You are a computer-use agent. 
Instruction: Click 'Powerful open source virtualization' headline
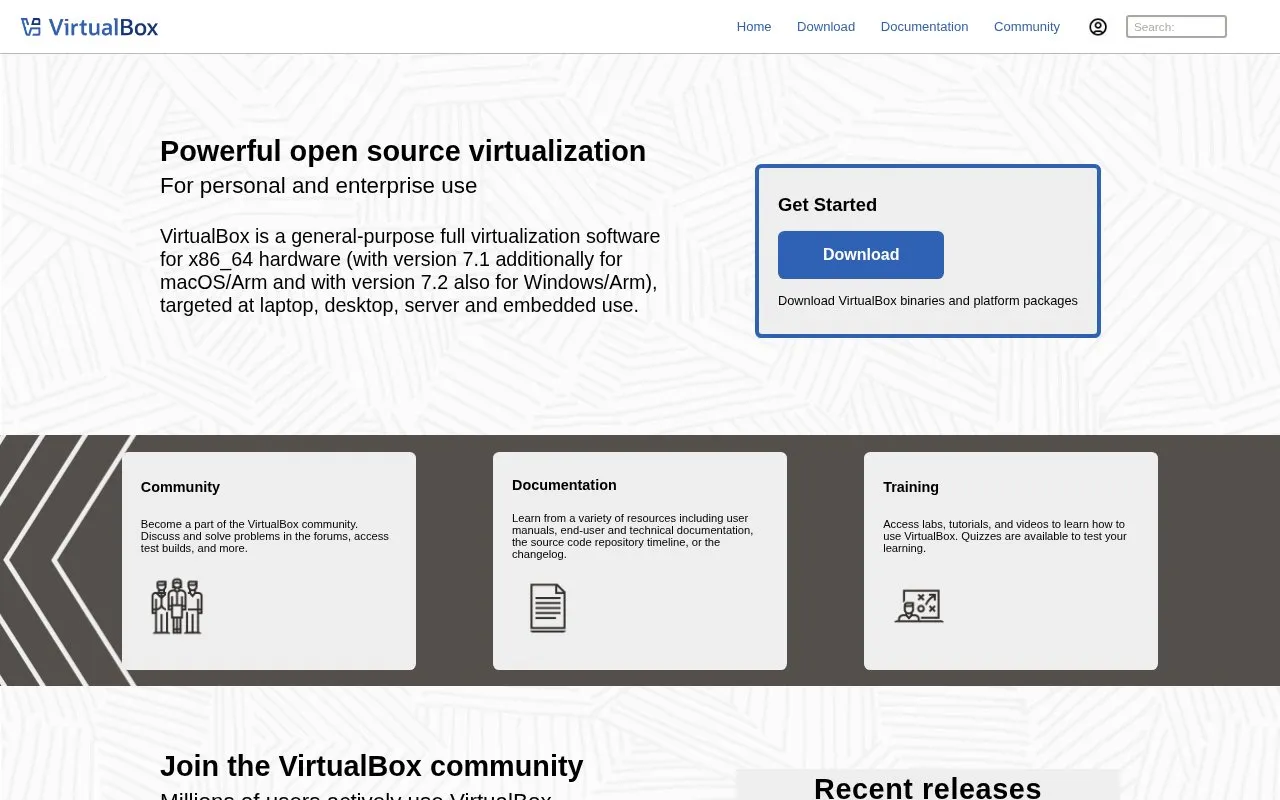tap(403, 151)
